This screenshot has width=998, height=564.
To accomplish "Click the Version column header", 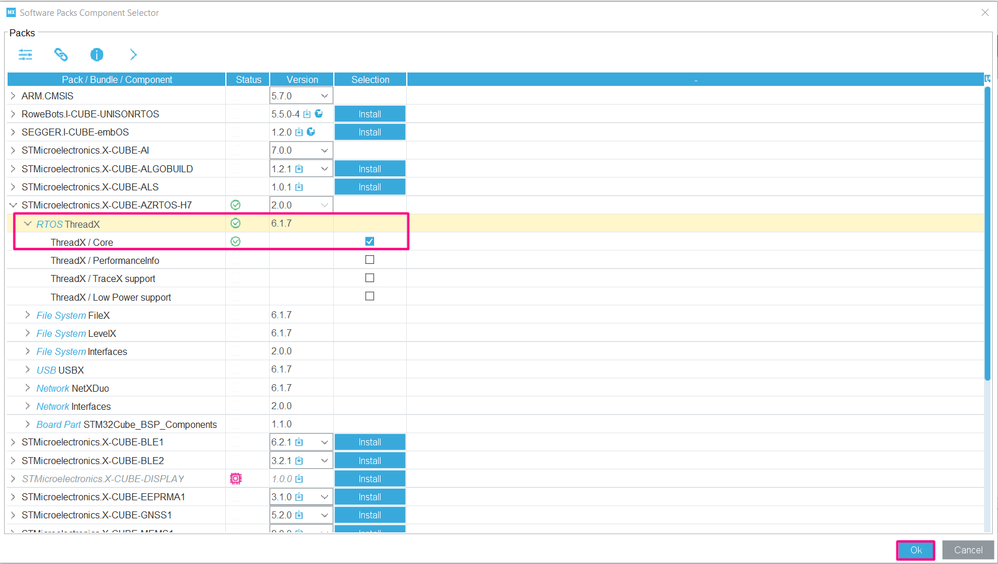I will (302, 80).
